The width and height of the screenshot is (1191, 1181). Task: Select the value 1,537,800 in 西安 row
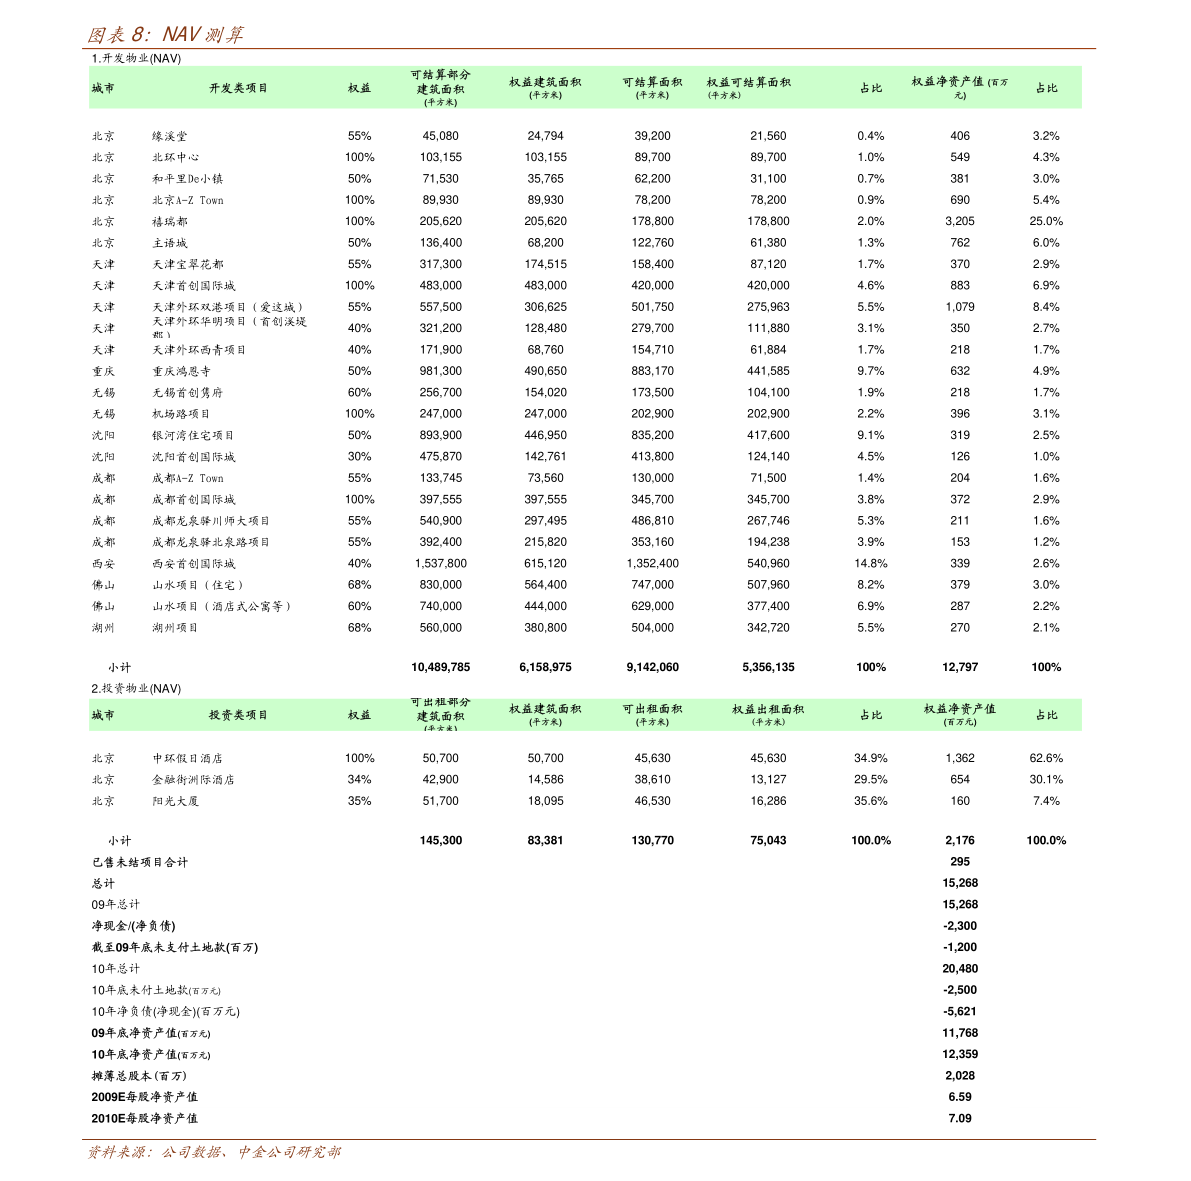(441, 564)
